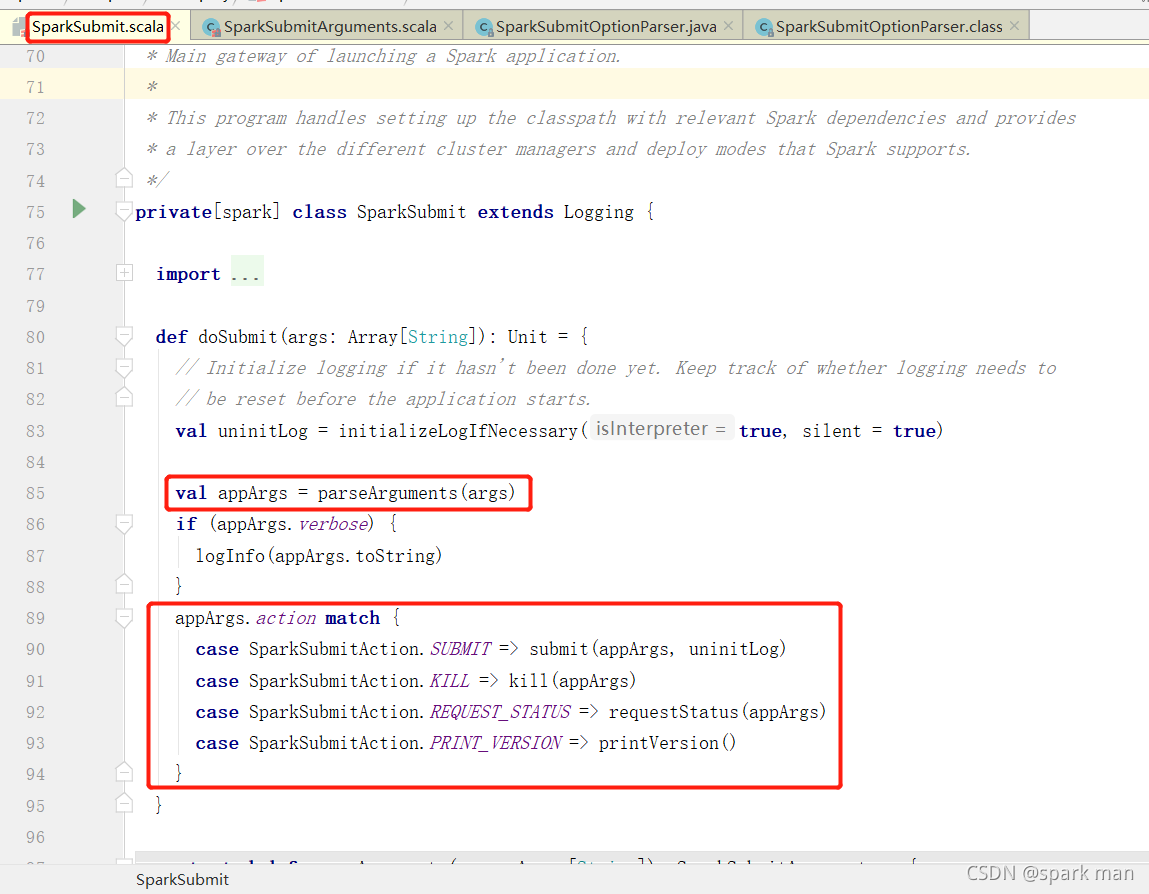Viewport: 1149px width, 894px height.
Task: Click the class icon on SparkSubmitOptionParser.java tab
Action: coord(484,28)
